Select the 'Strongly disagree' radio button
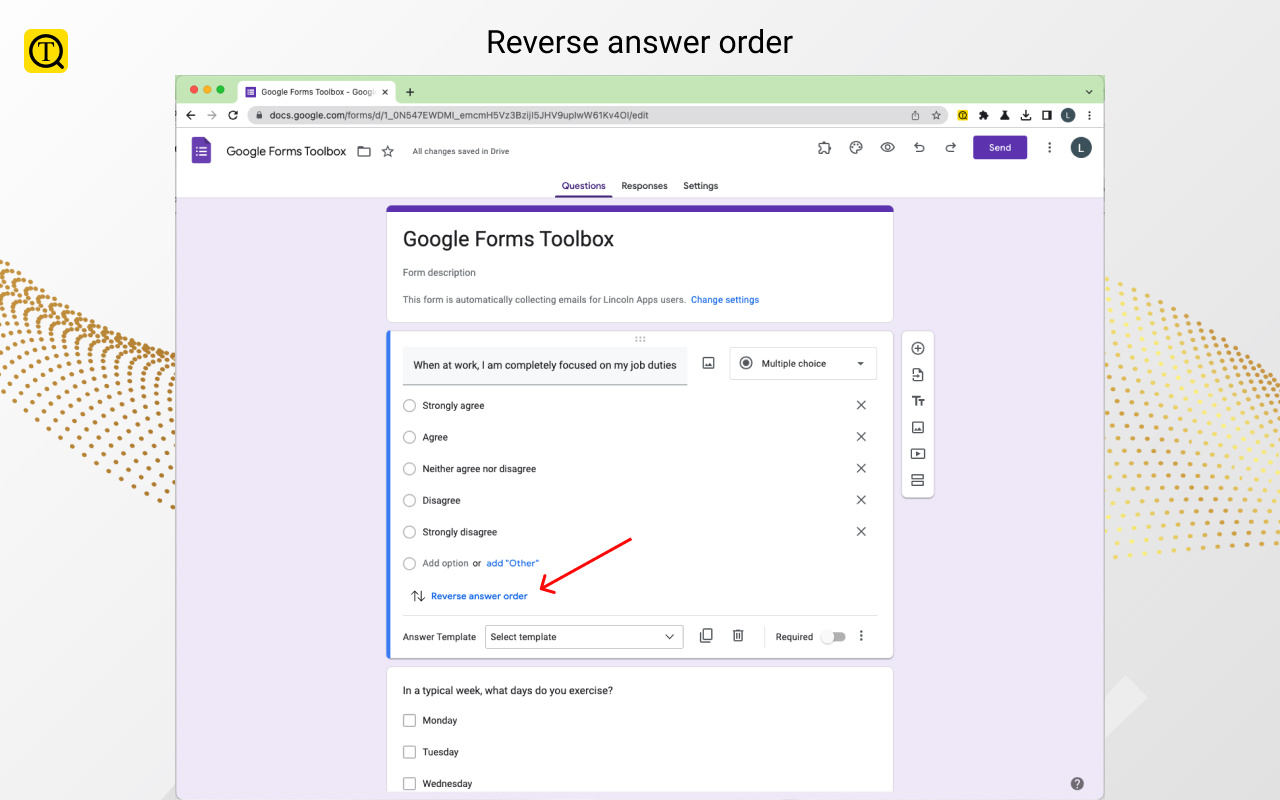The image size is (1280, 800). [x=409, y=532]
